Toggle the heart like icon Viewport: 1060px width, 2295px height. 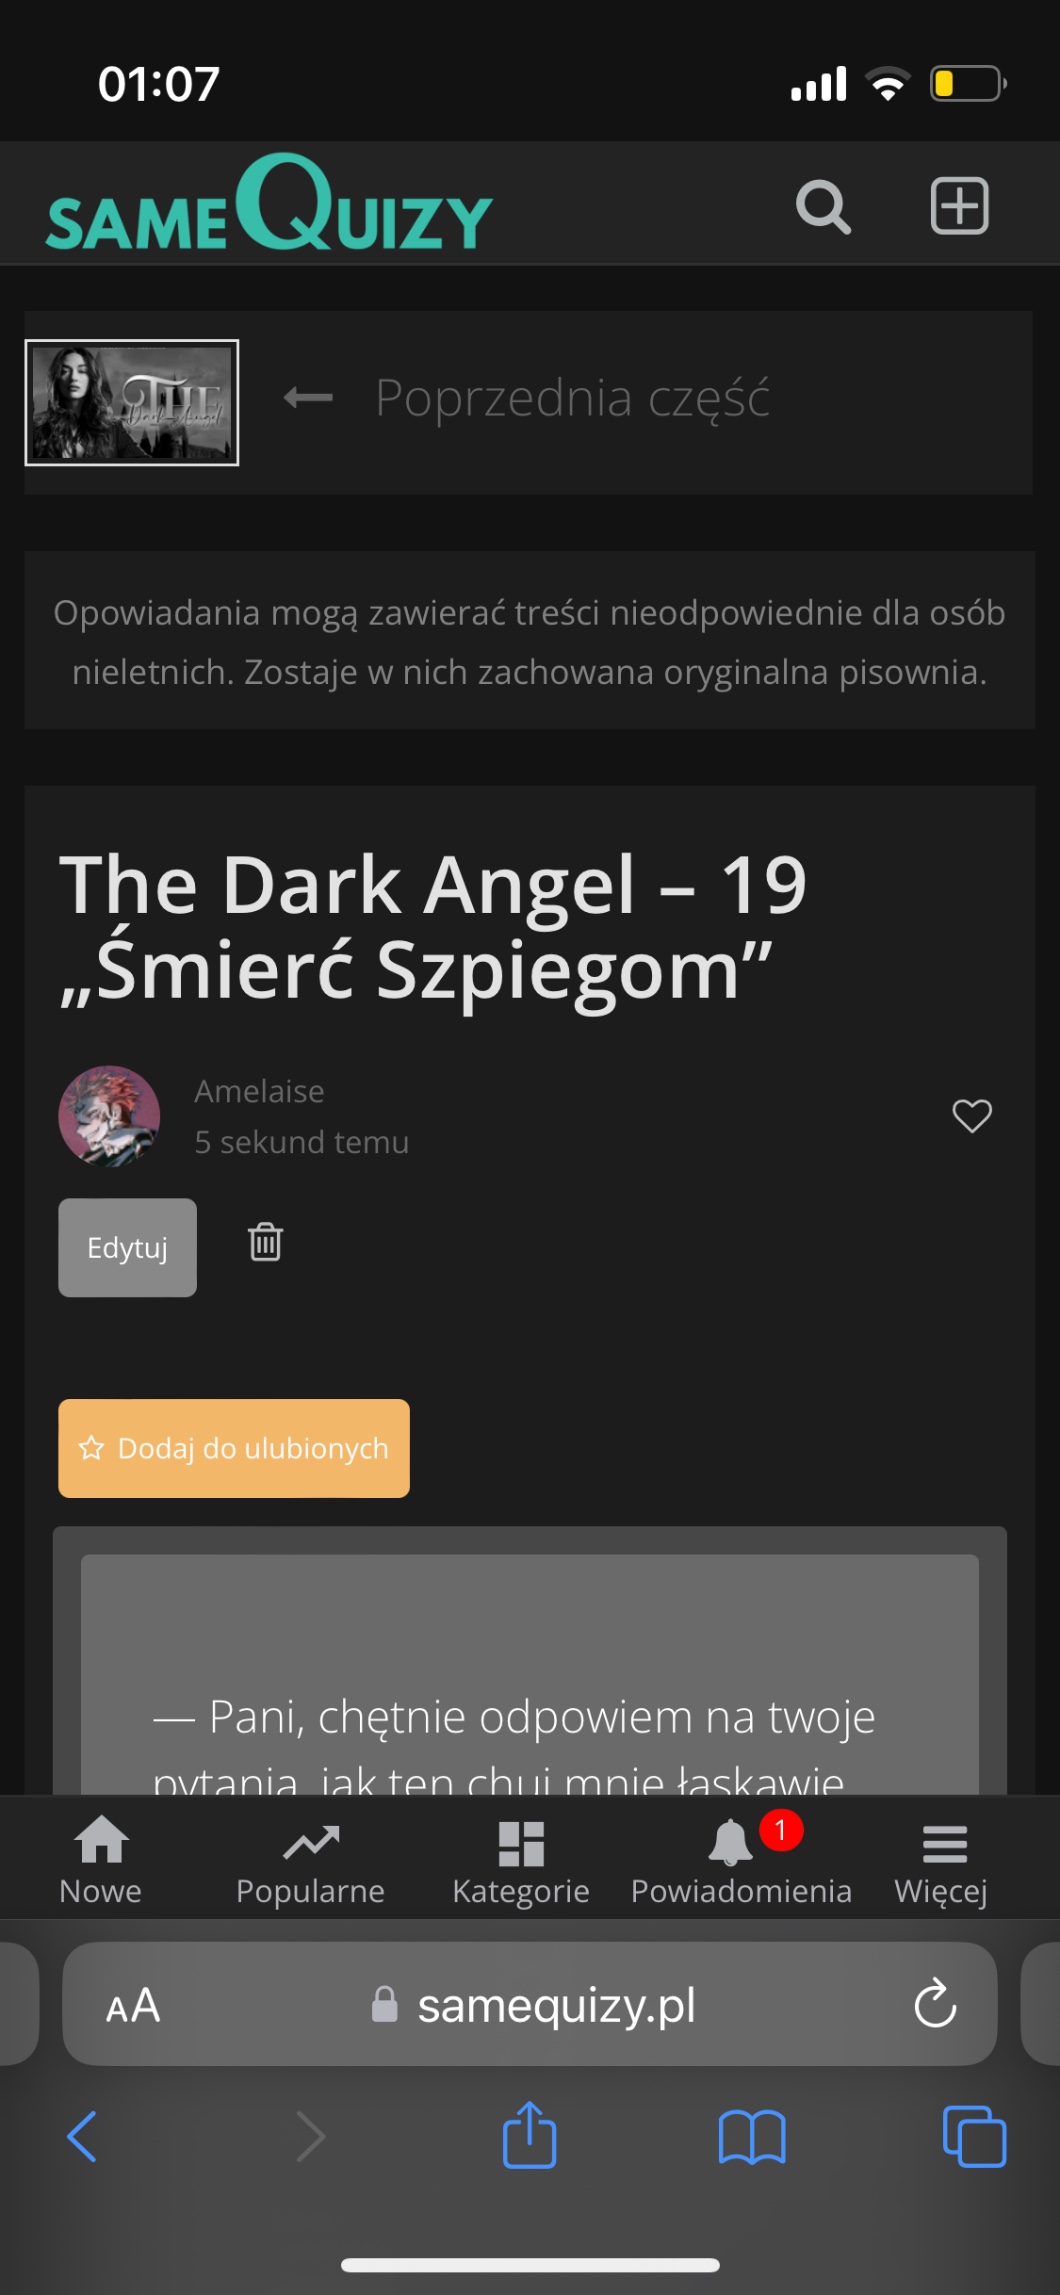pyautogui.click(x=972, y=1115)
